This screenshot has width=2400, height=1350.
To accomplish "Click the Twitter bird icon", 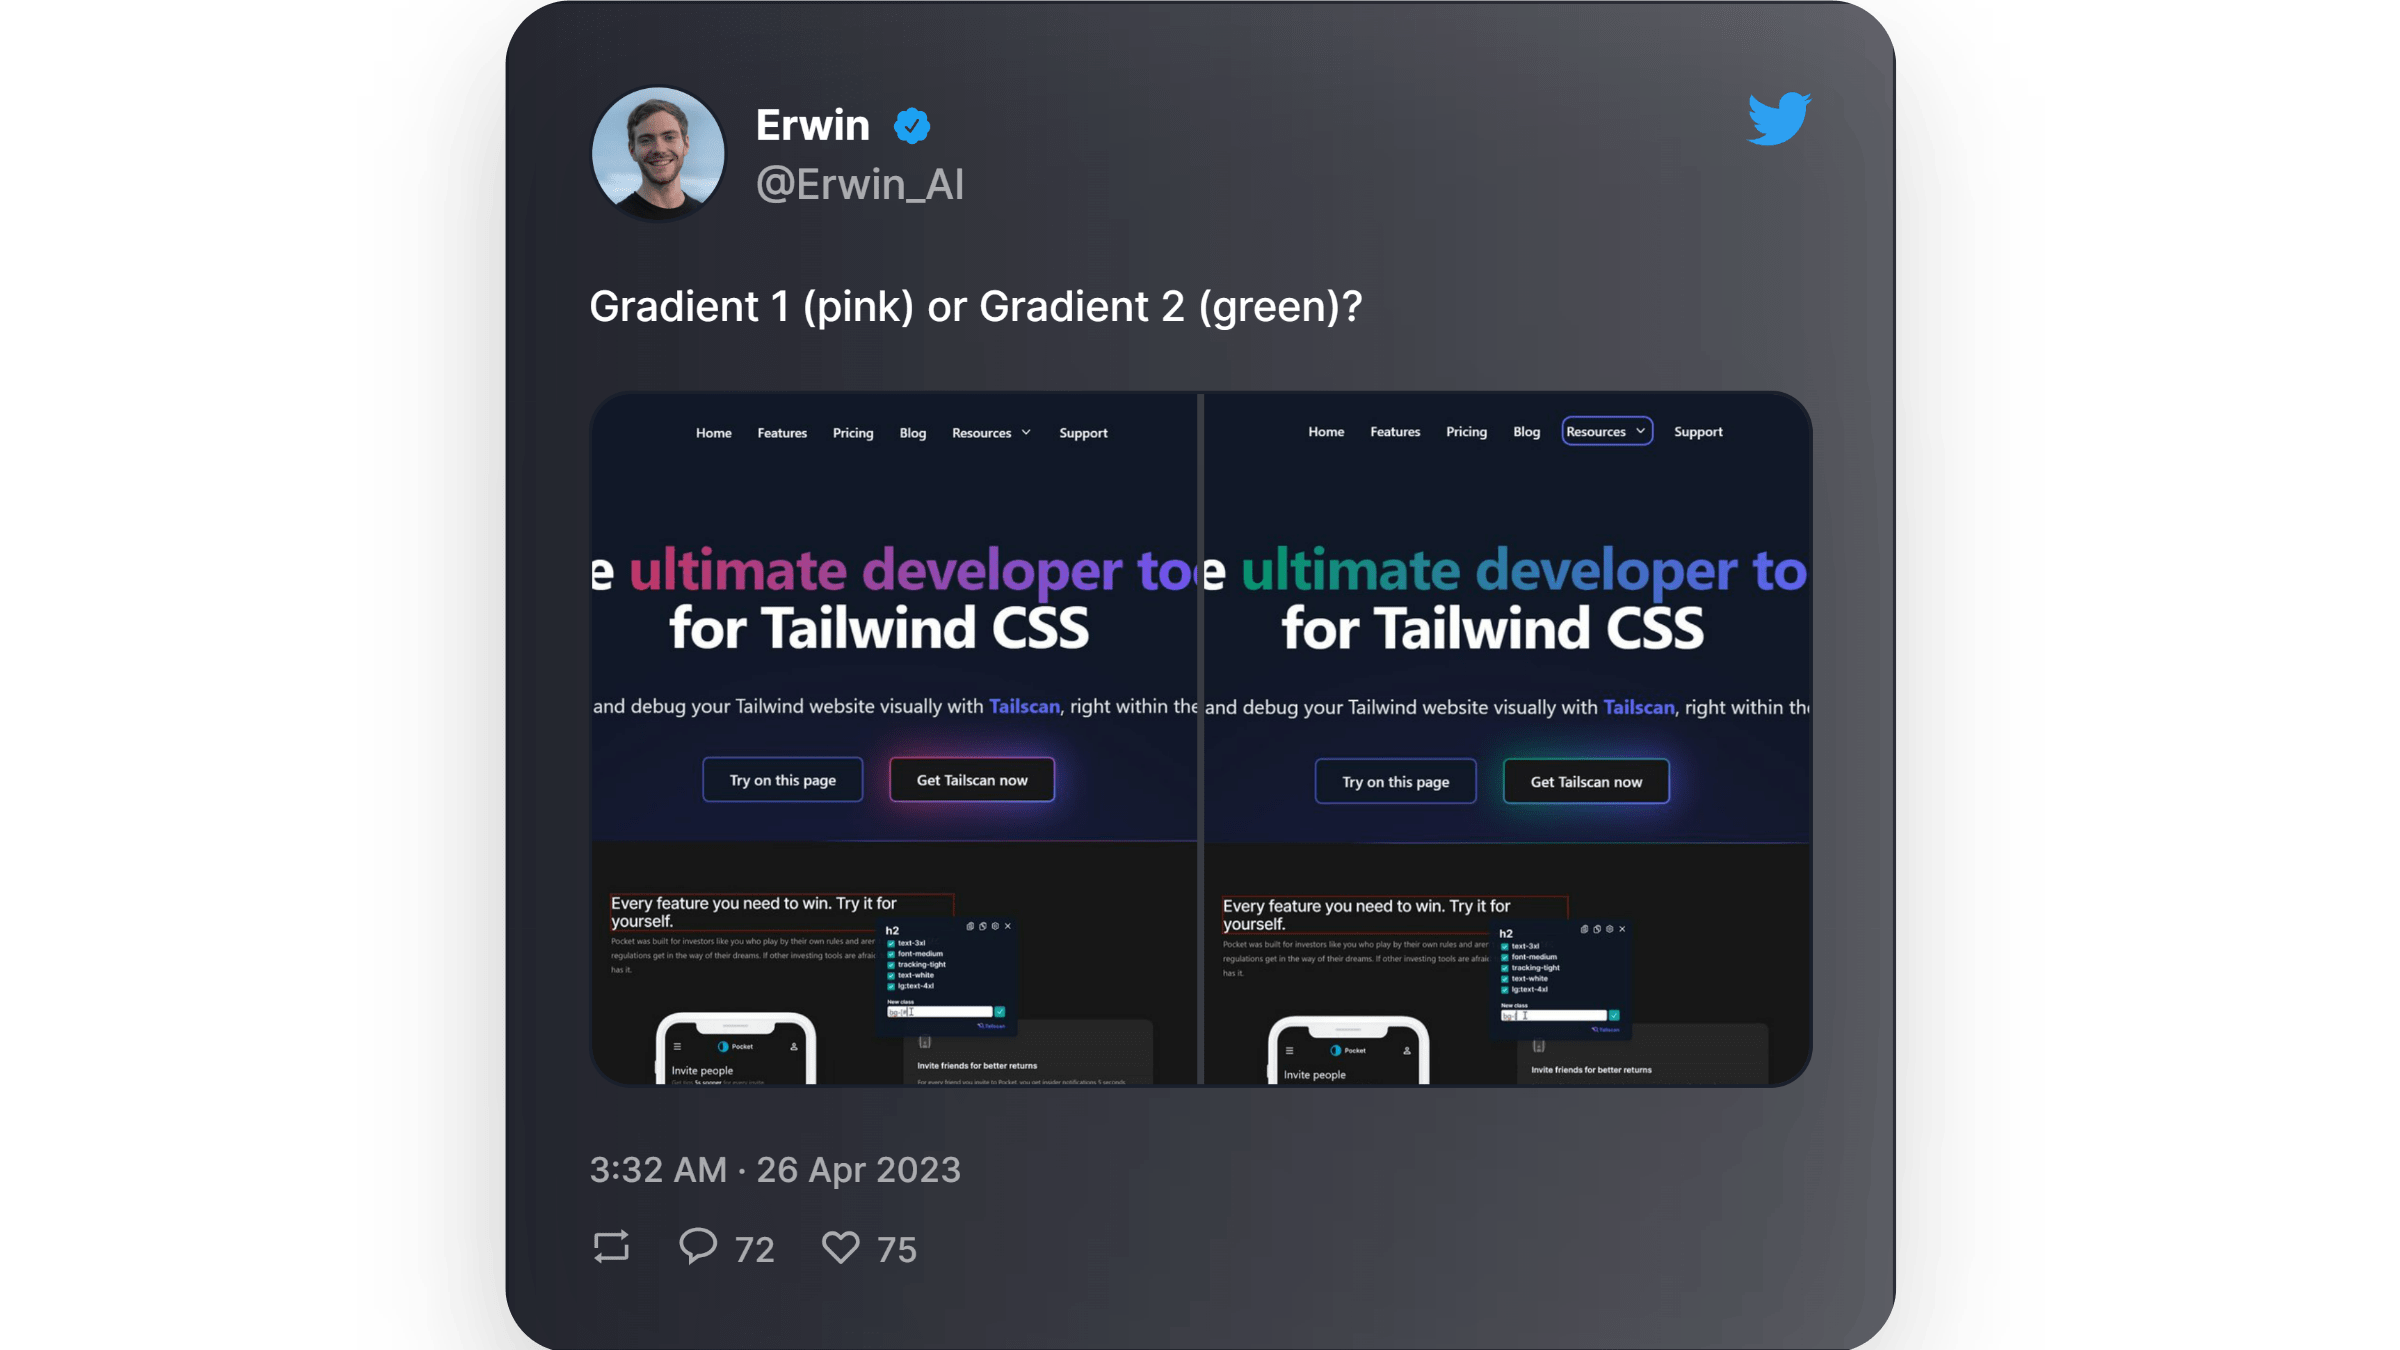I will point(1779,117).
